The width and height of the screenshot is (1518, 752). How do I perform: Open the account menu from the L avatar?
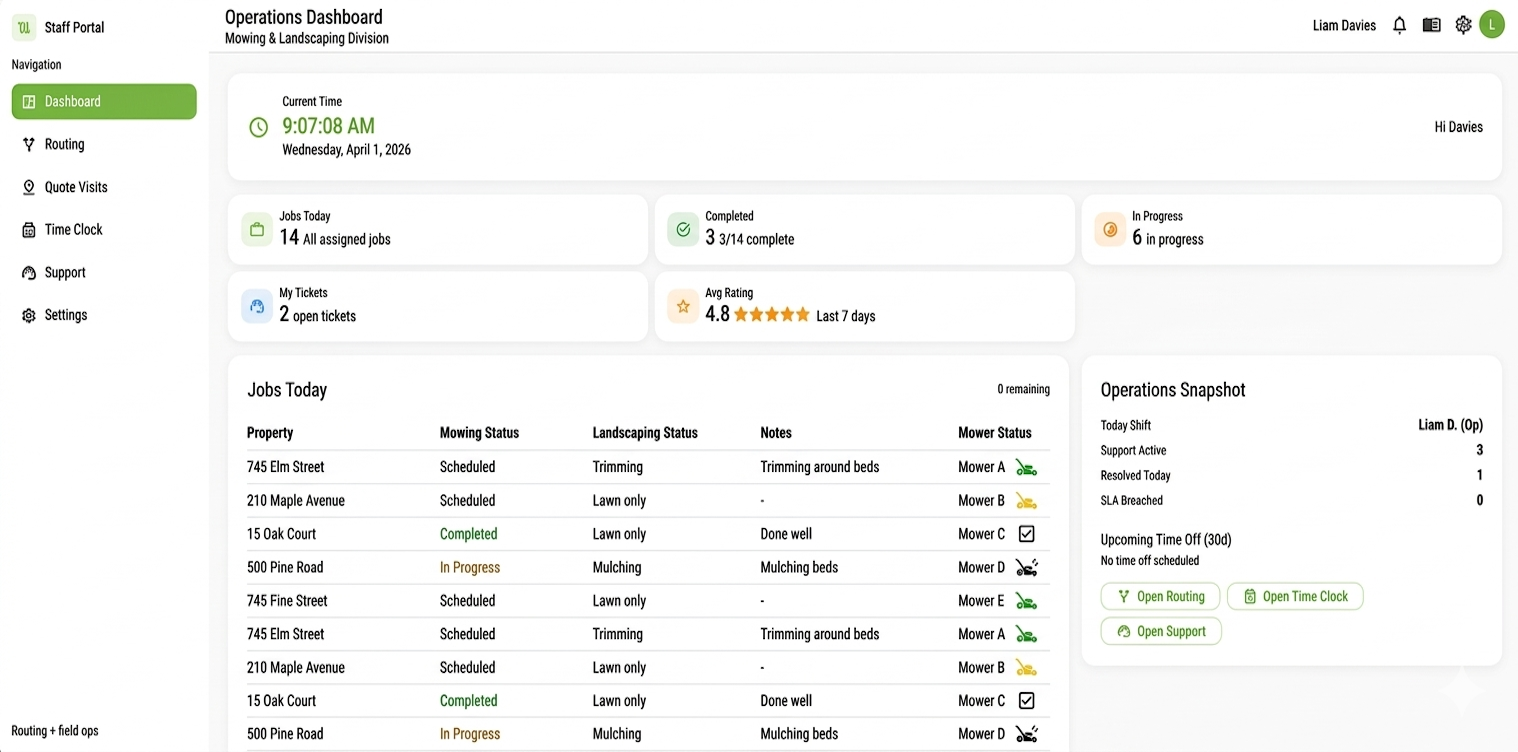pos(1492,24)
